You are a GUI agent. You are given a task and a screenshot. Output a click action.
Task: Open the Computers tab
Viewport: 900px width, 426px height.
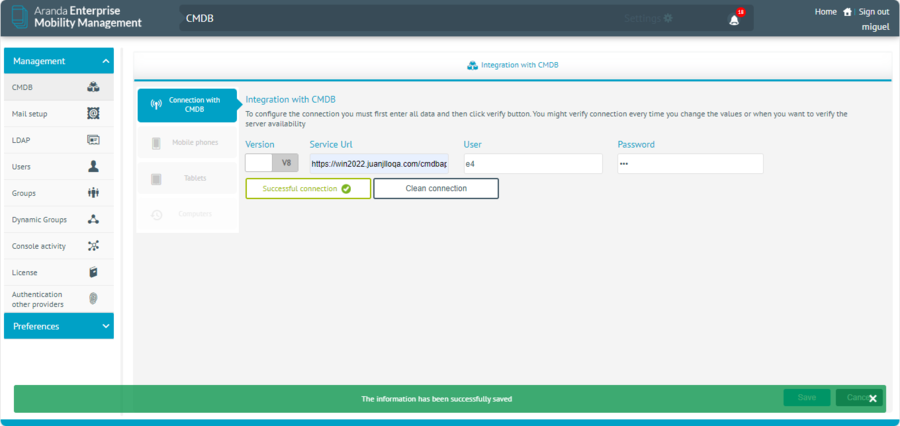click(187, 214)
